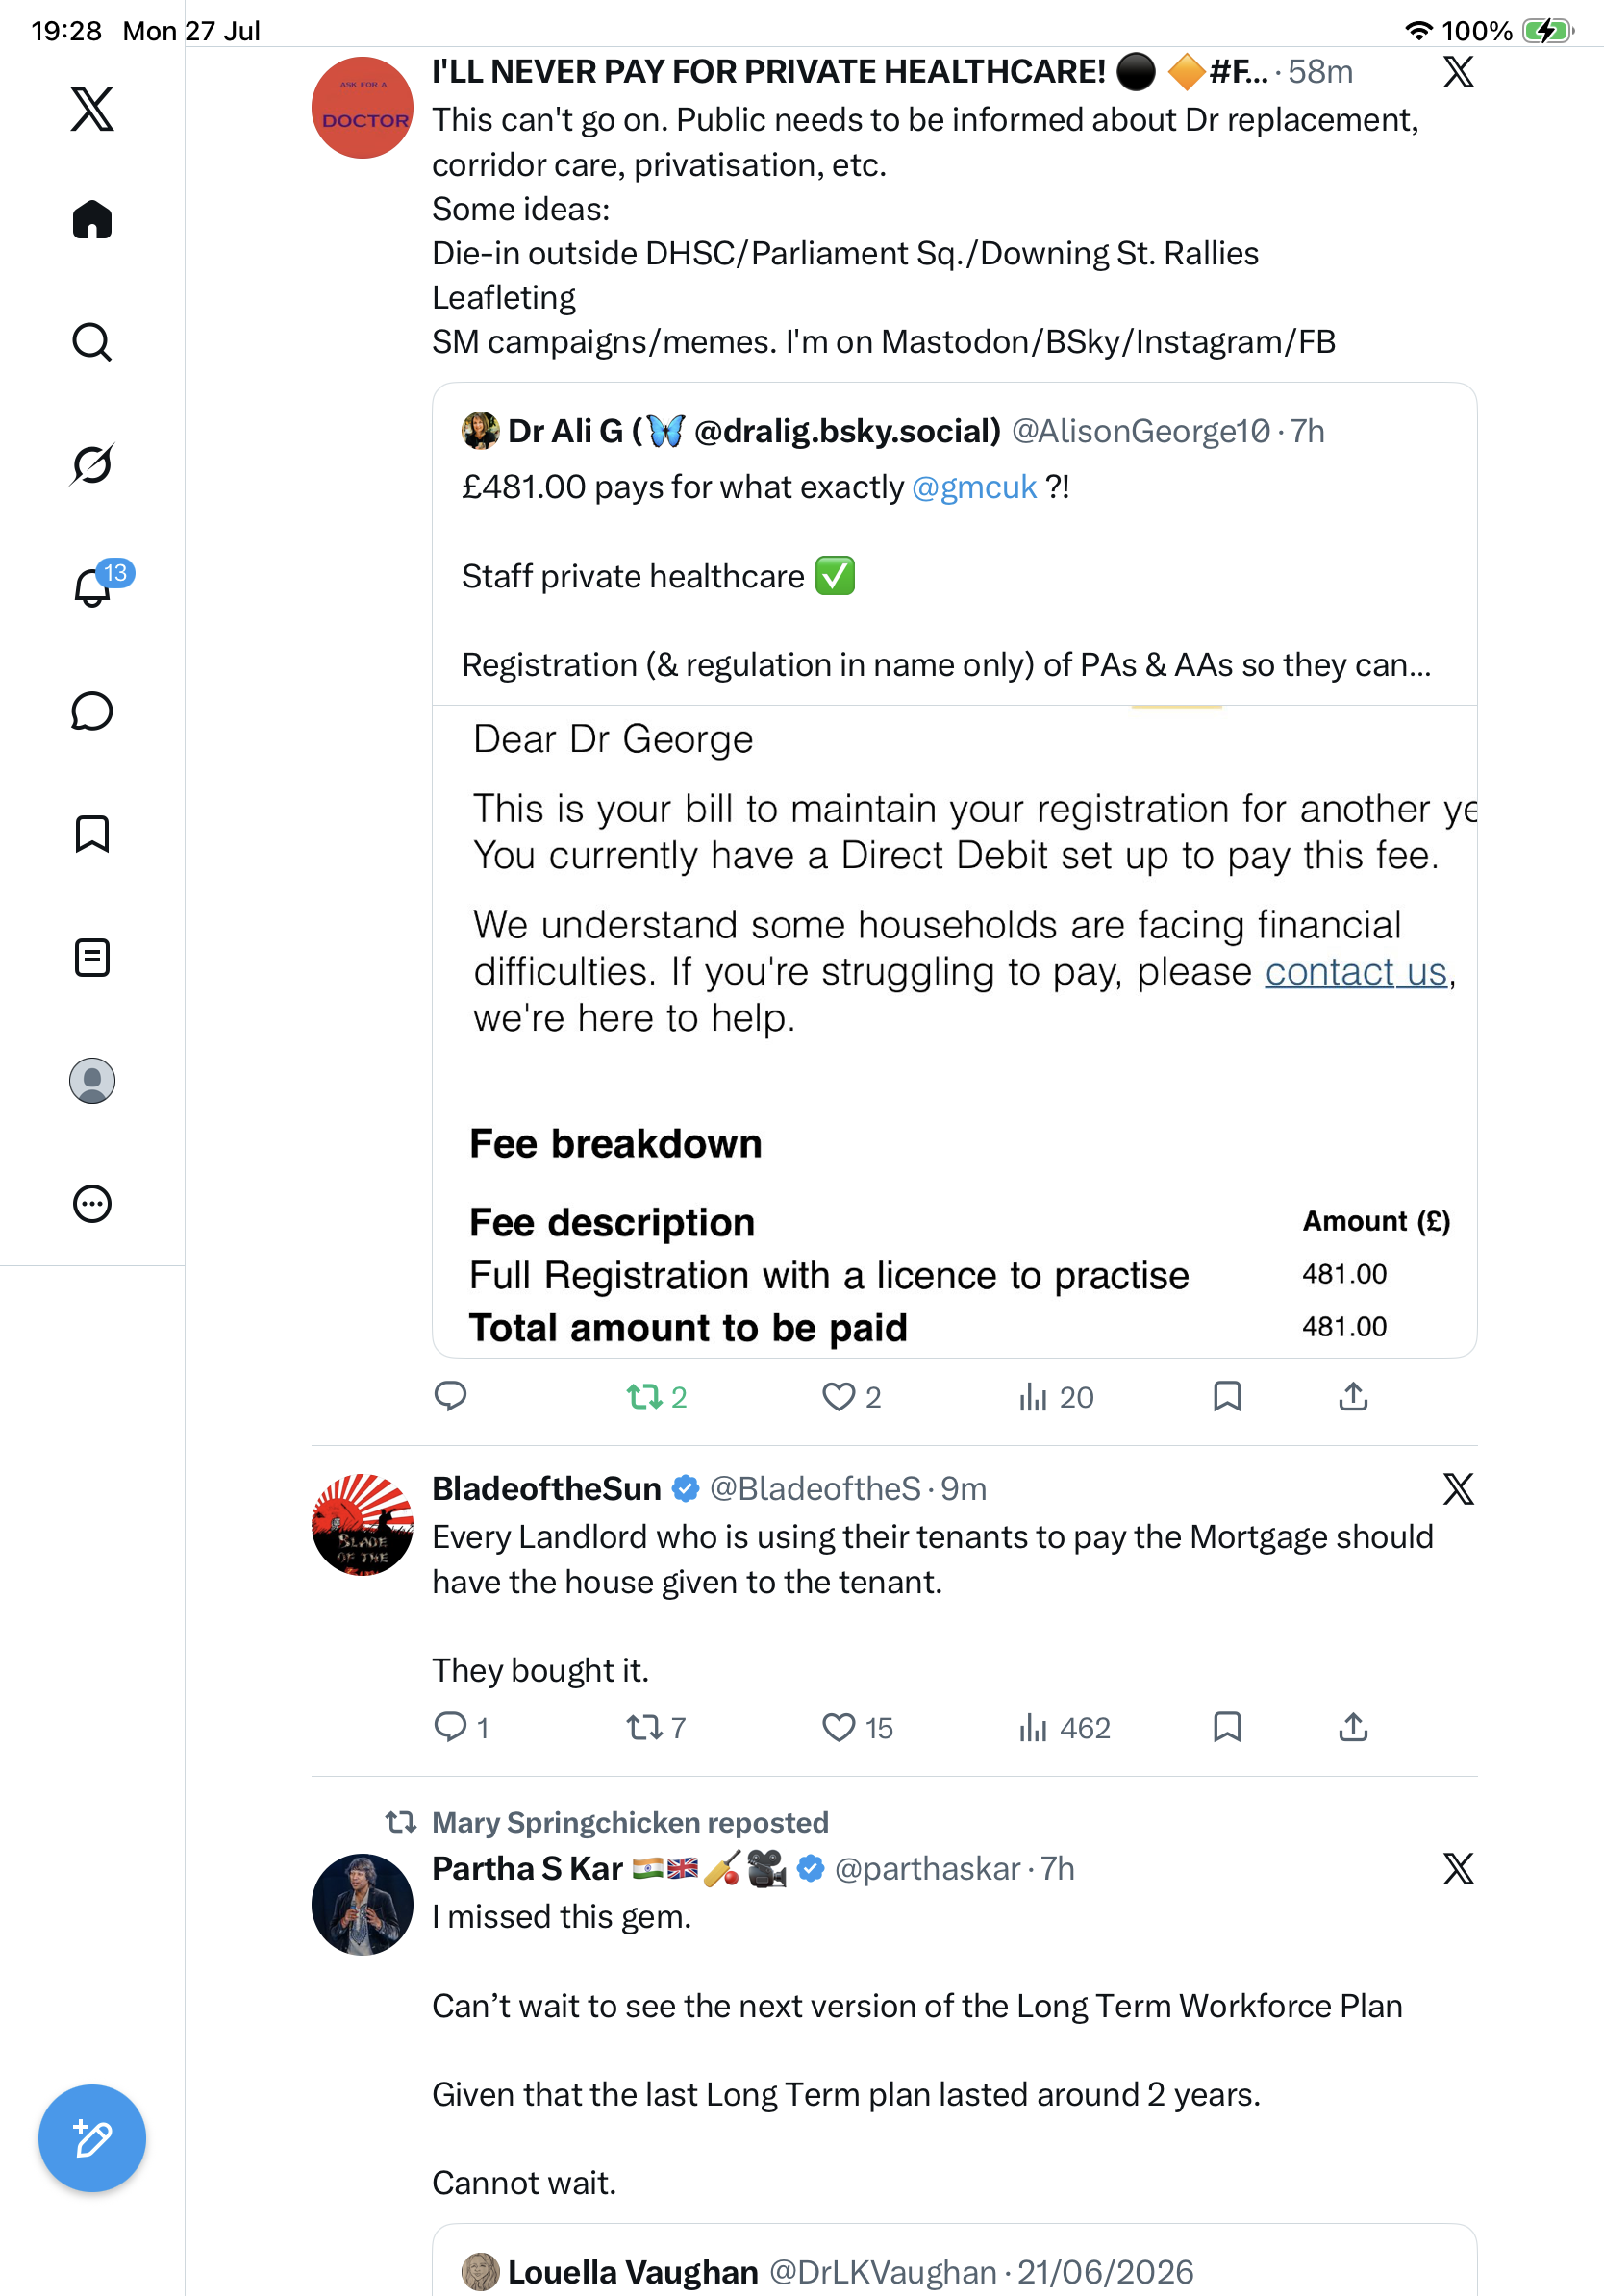The height and width of the screenshot is (2296, 1604).
Task: Open the GMC fee breakdown image
Action: (955, 1031)
